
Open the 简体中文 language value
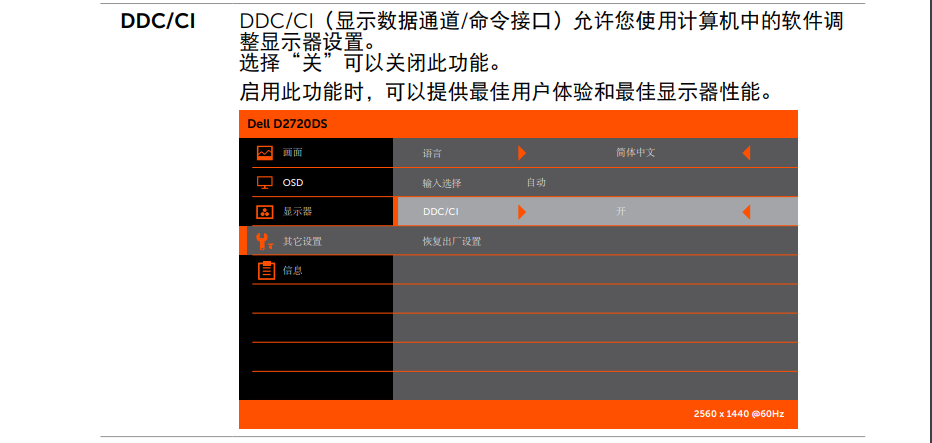[x=635, y=153]
